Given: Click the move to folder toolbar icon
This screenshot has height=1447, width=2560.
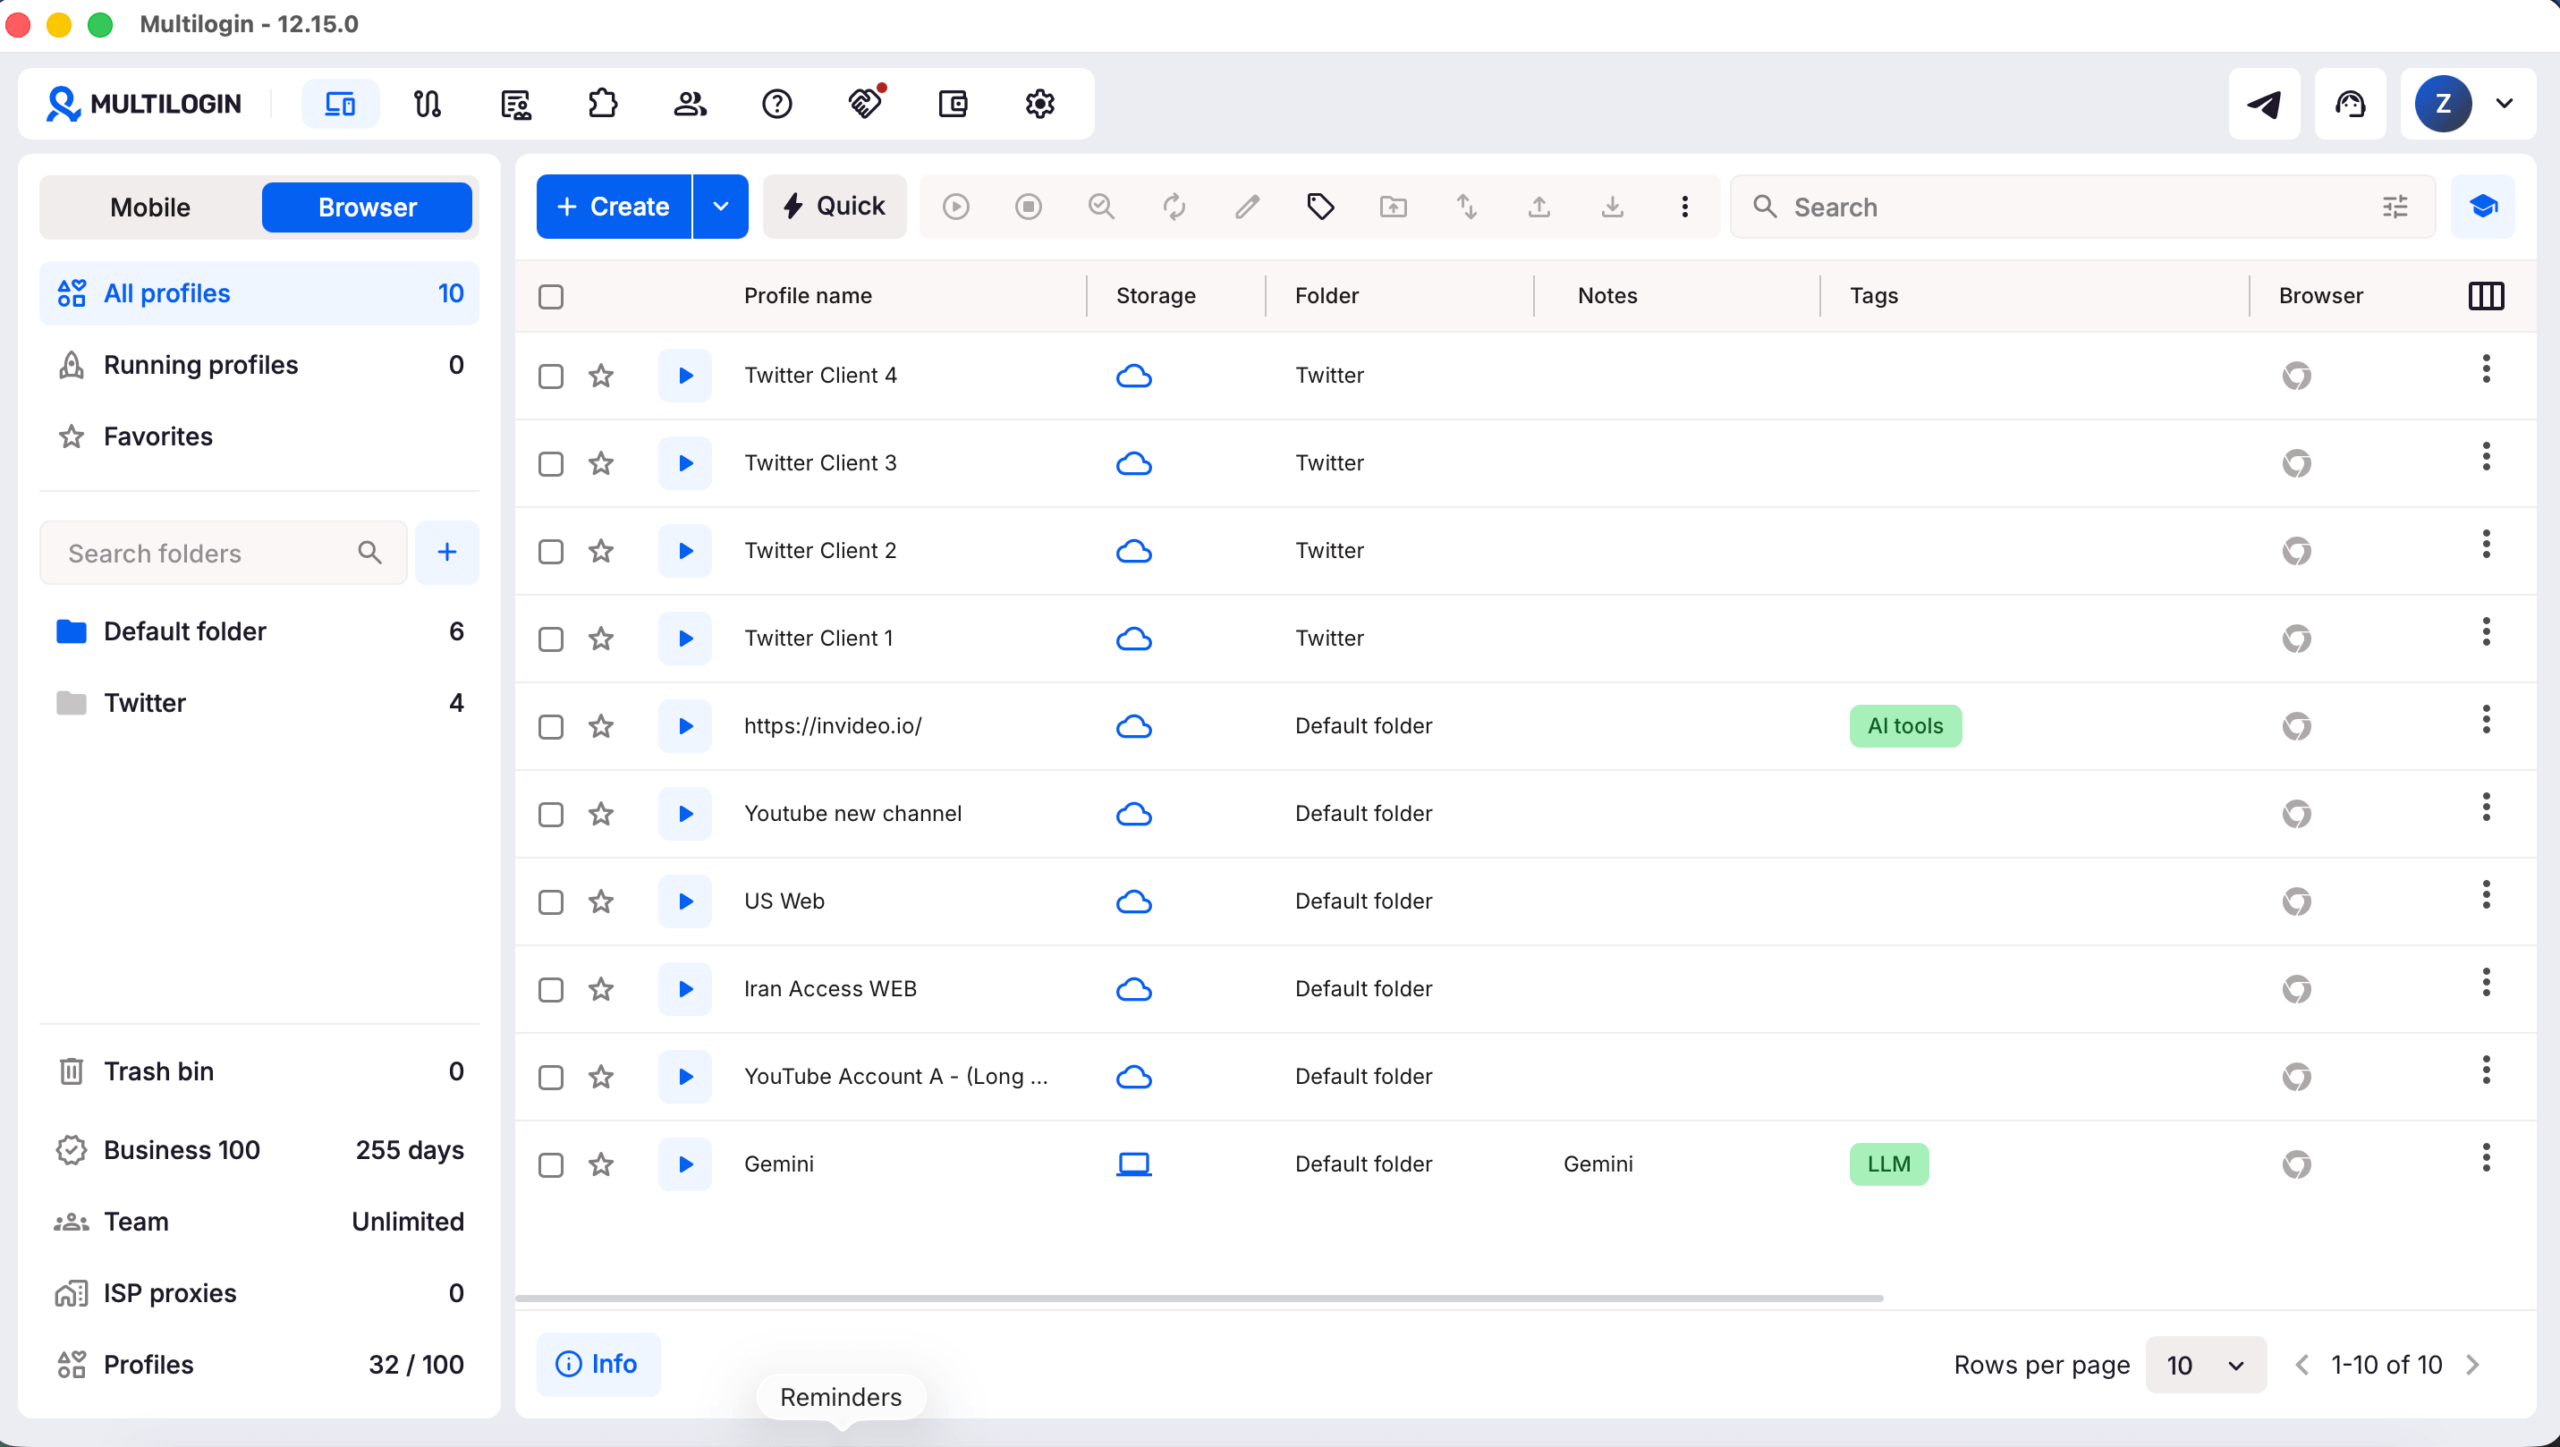Looking at the screenshot, I should (1394, 207).
